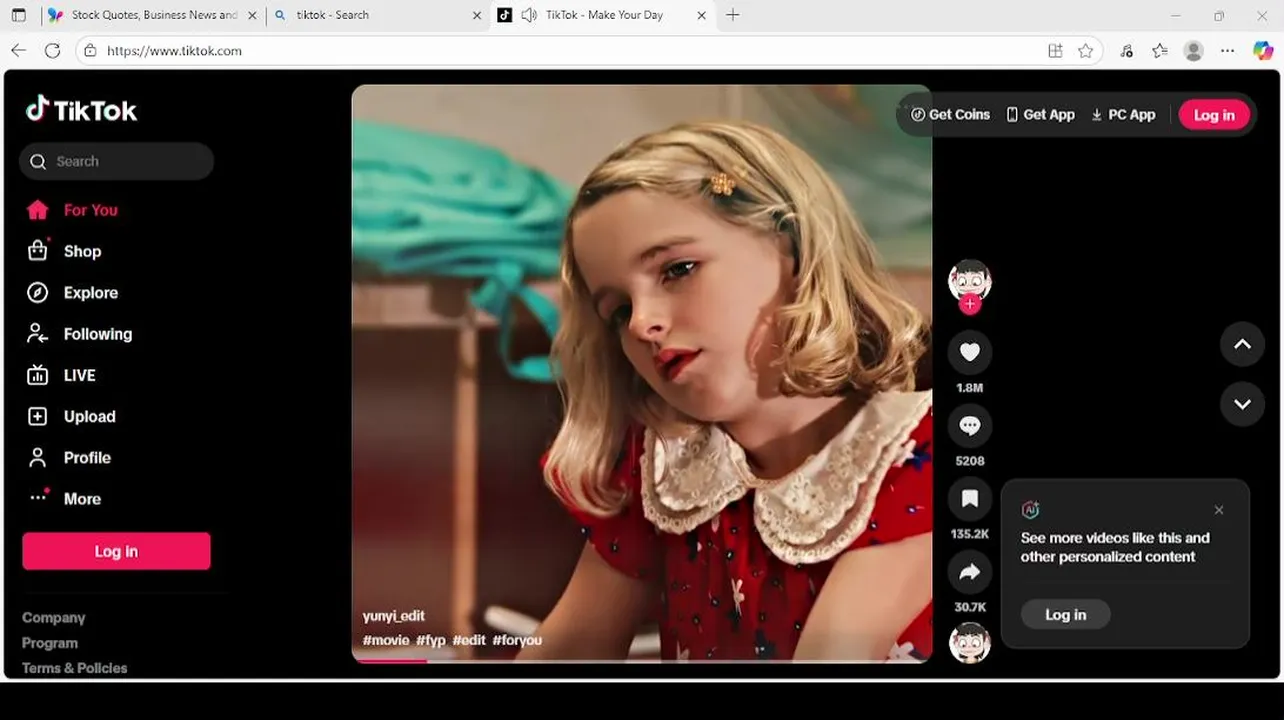Click the video to pause playback

[641, 373]
